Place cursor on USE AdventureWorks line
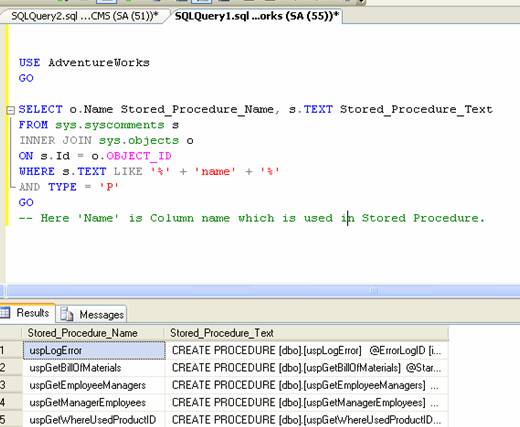520x427 pixels. pos(84,63)
